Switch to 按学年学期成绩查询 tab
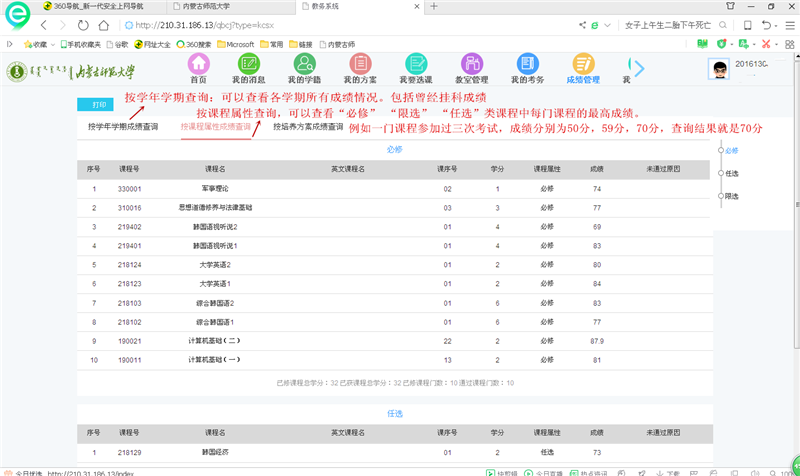Screen dimensions: 800x476 pyautogui.click(x=122, y=127)
